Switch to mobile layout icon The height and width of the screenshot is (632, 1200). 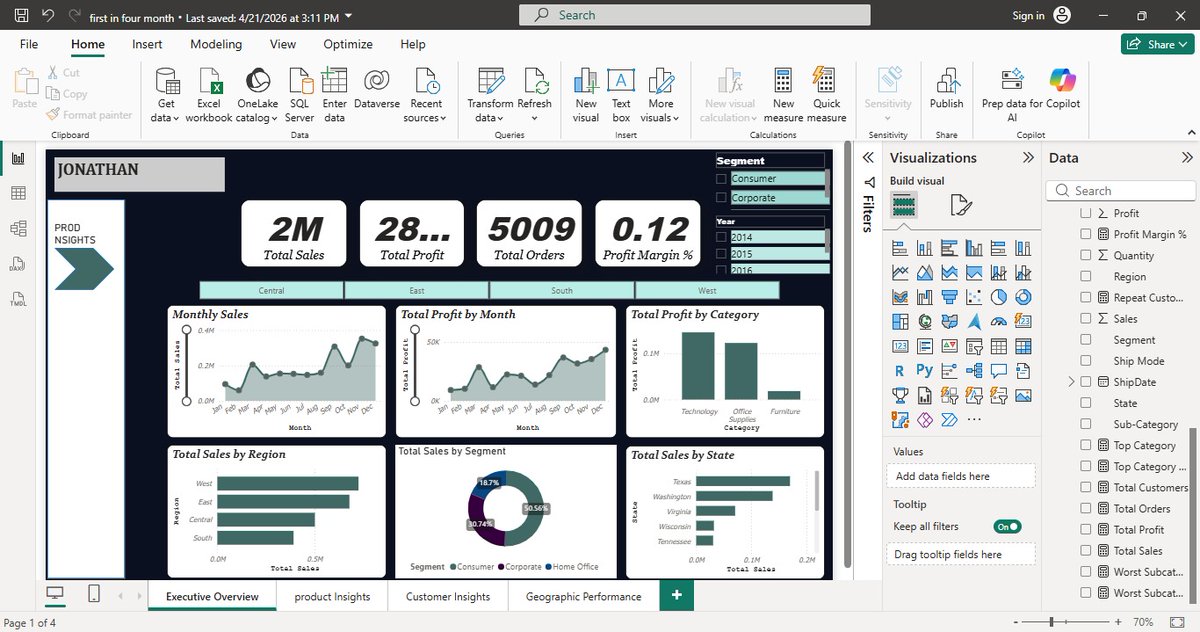click(94, 595)
